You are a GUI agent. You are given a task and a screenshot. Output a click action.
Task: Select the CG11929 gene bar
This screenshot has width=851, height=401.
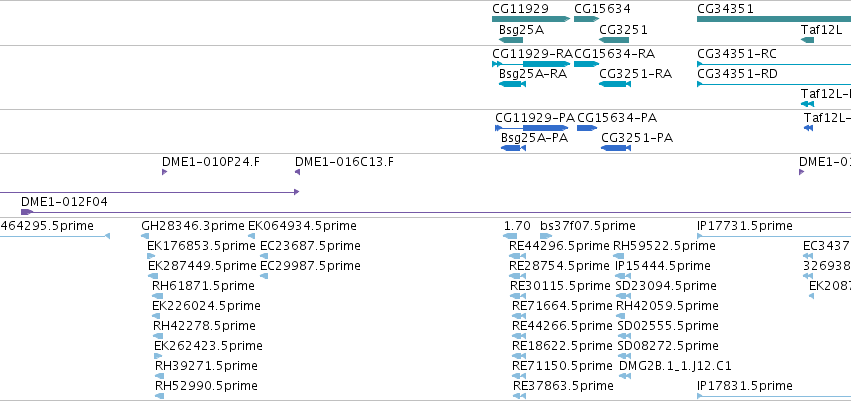(x=531, y=19)
